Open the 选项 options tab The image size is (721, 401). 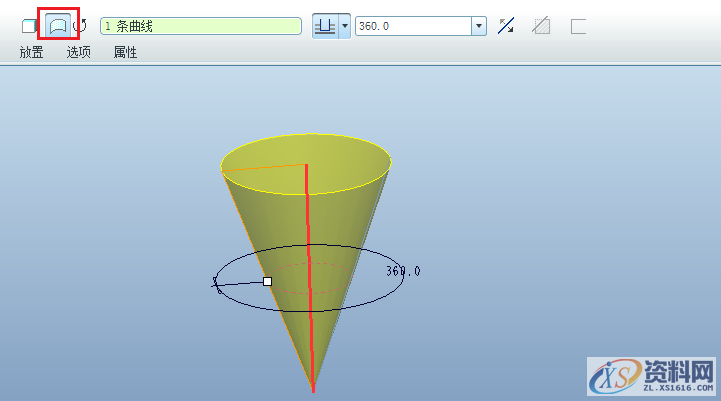pyautogui.click(x=79, y=52)
